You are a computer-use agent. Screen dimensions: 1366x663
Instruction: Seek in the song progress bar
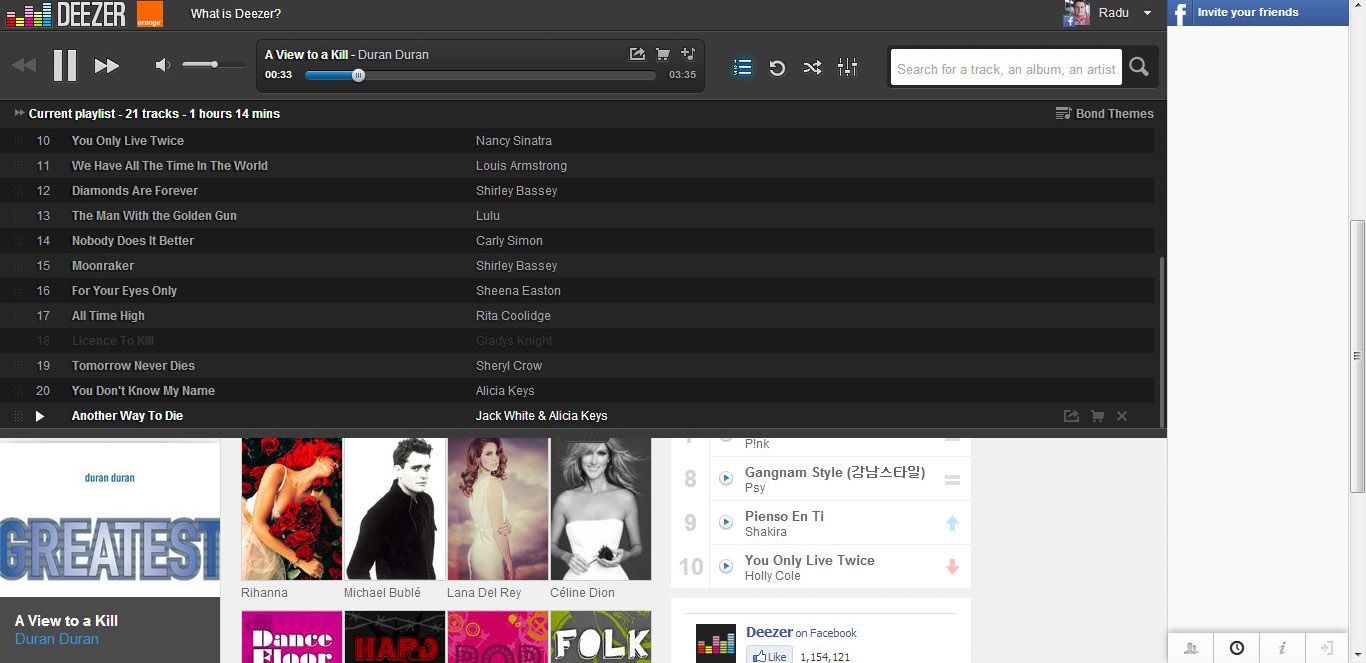point(480,75)
